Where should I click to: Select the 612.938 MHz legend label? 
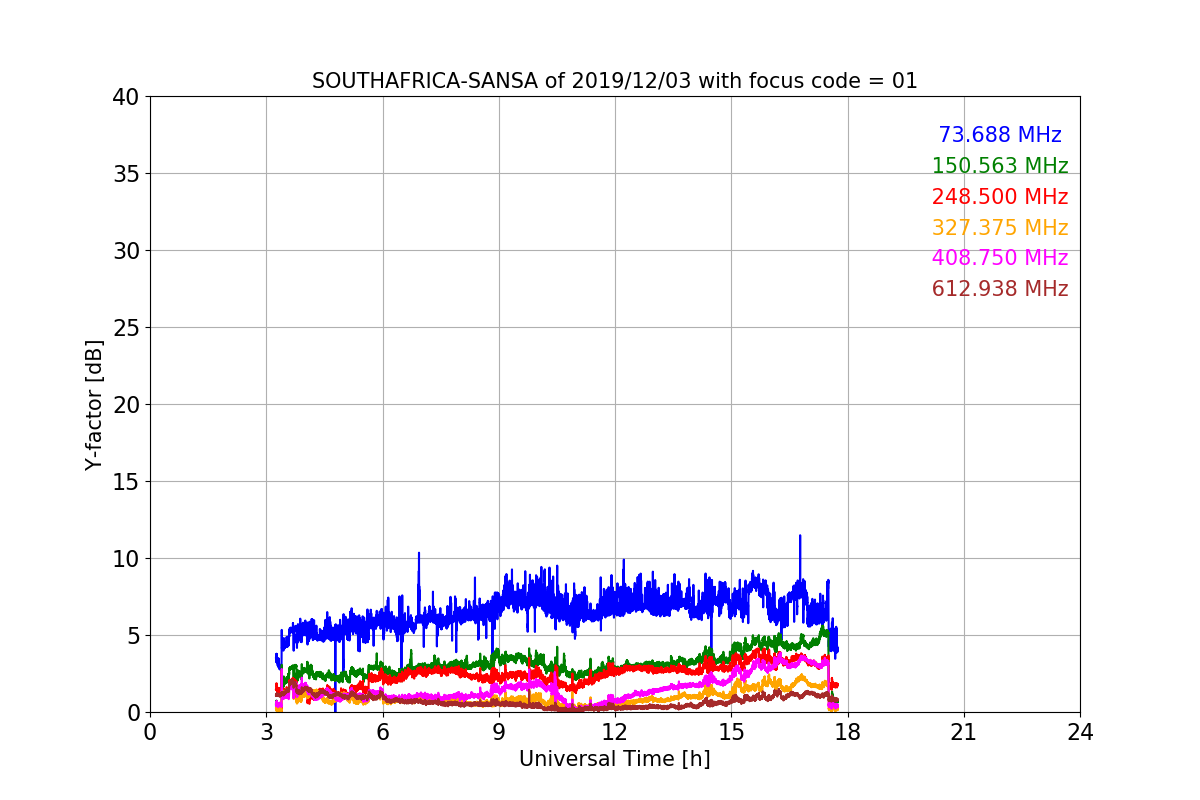(1000, 289)
